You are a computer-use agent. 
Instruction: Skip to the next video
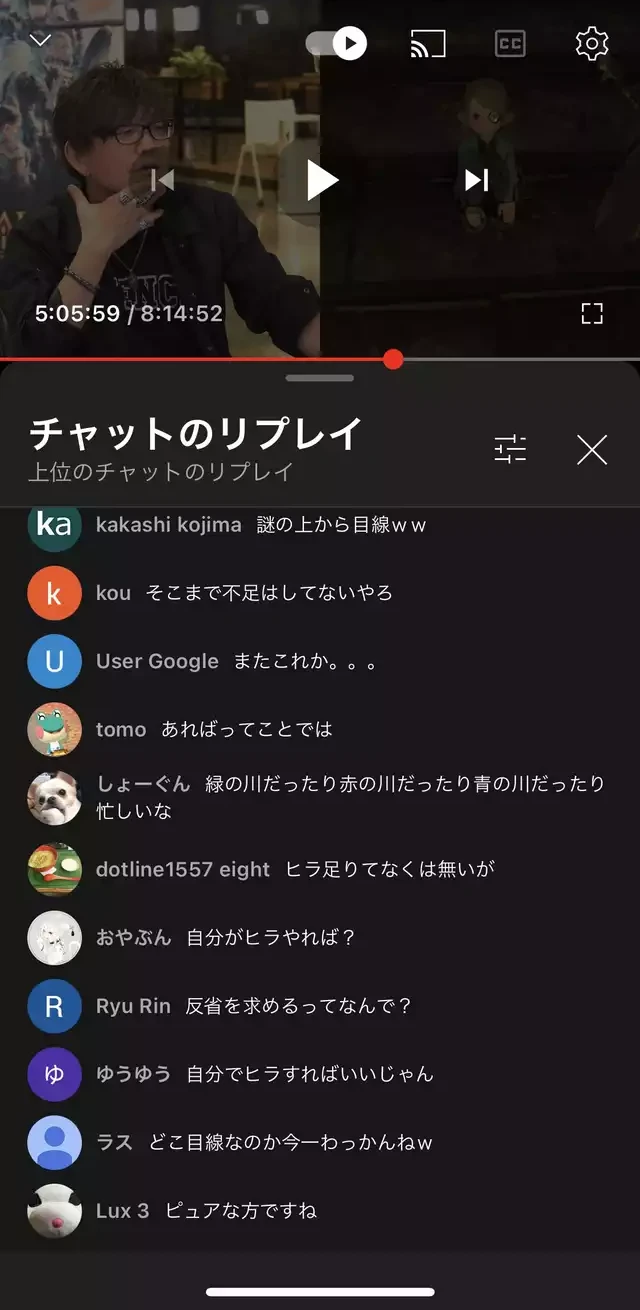[477, 180]
